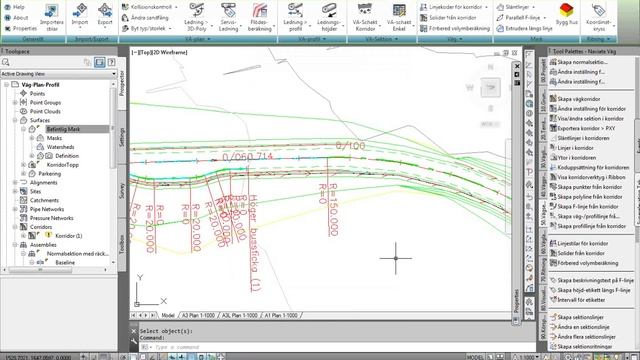
Task: Click the VA-schakt Enkel tool
Action: tap(399, 17)
